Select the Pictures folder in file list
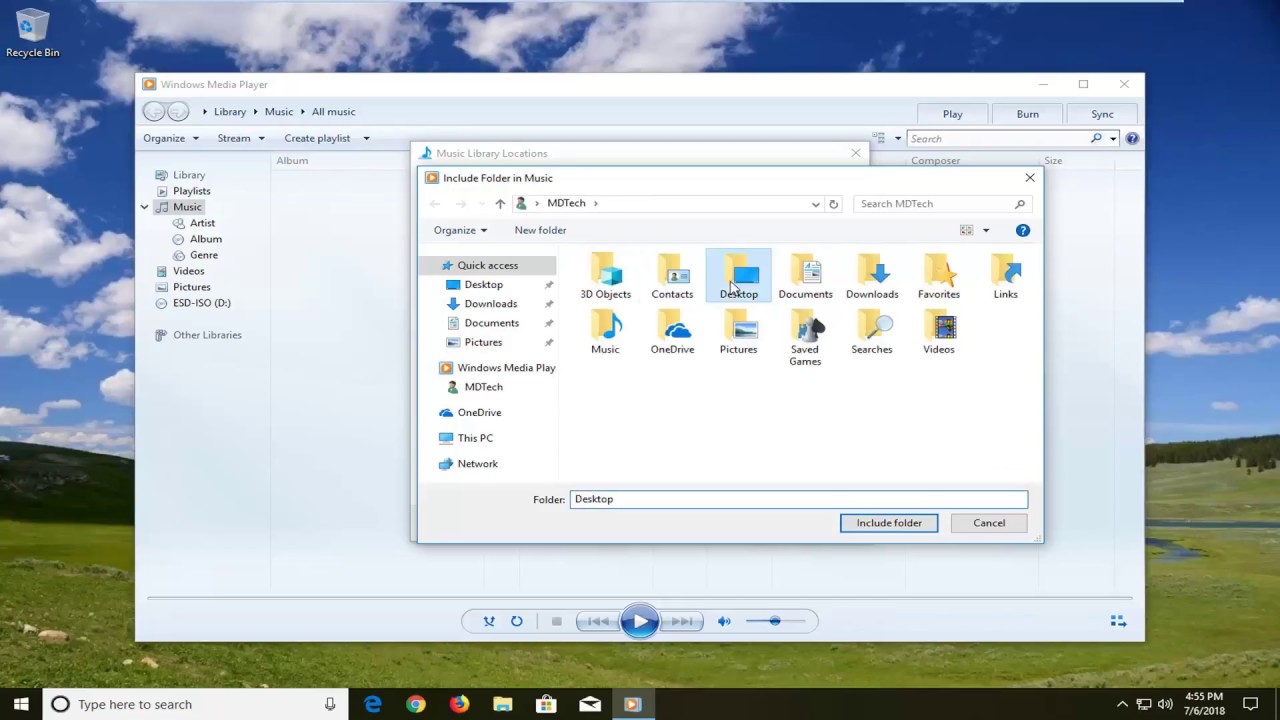 pyautogui.click(x=738, y=331)
